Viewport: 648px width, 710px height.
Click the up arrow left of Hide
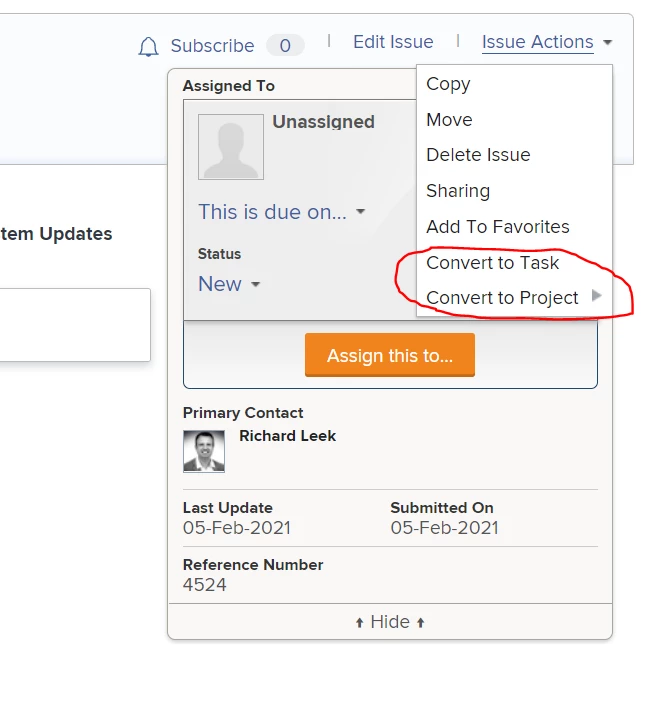click(x=360, y=623)
